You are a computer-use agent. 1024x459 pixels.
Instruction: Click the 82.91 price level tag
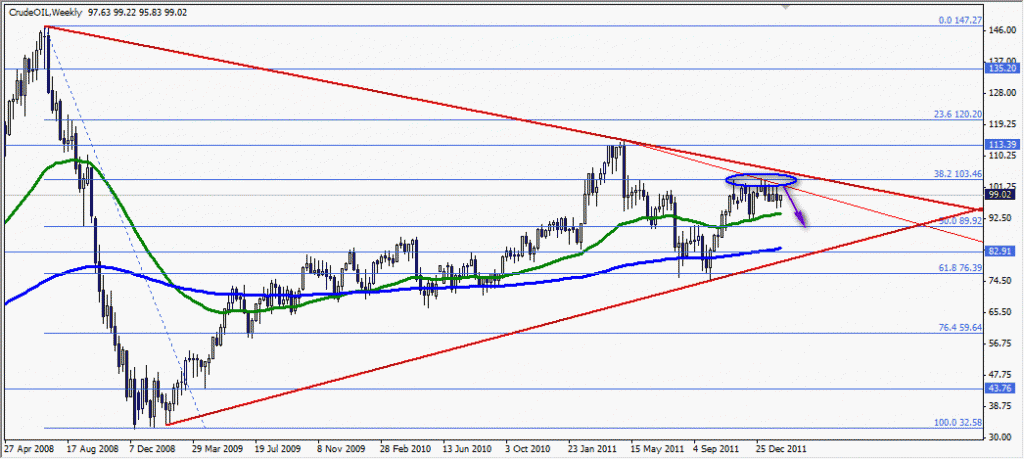1005,251
